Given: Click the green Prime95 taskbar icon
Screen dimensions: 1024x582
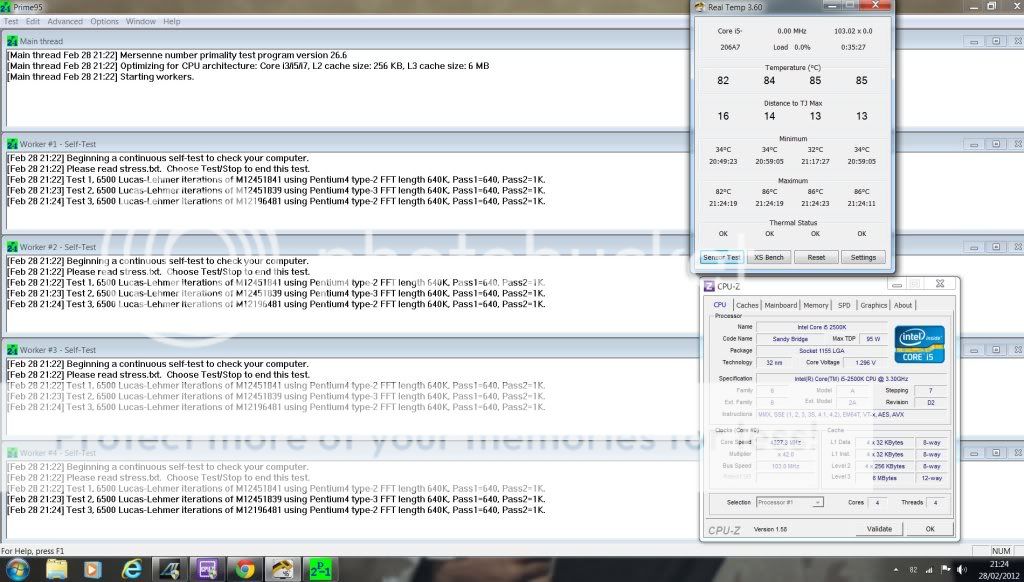Looking at the screenshot, I should [x=318, y=569].
